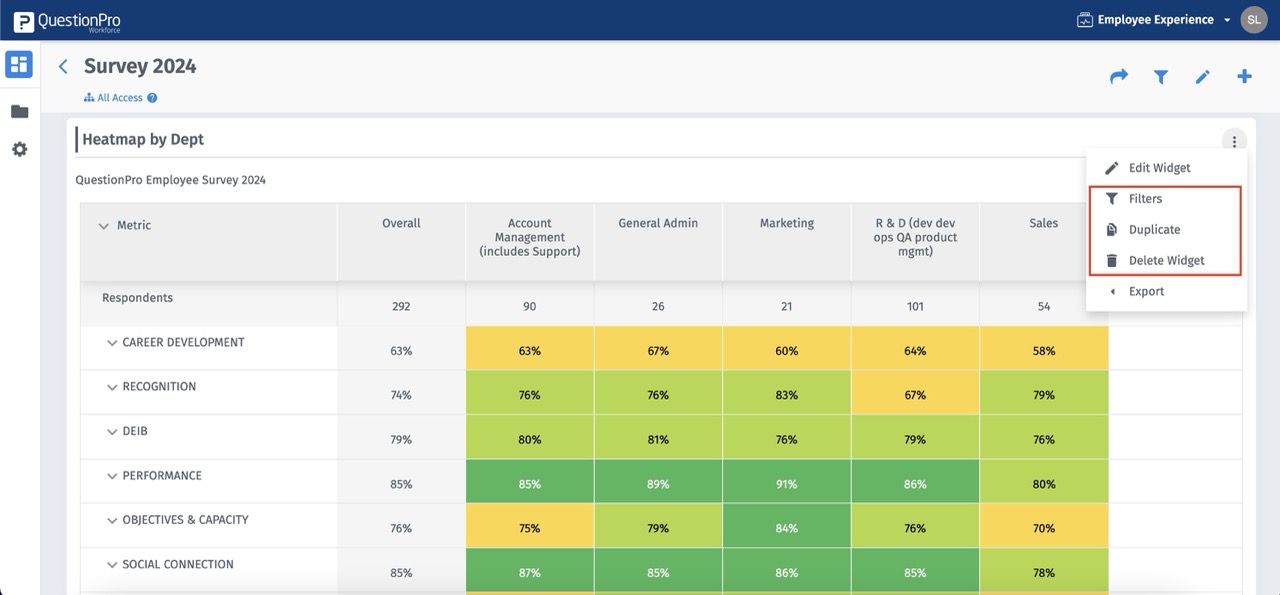Viewport: 1280px width, 595px height.
Task: Open the settings gear in the sidebar
Action: (x=19, y=148)
